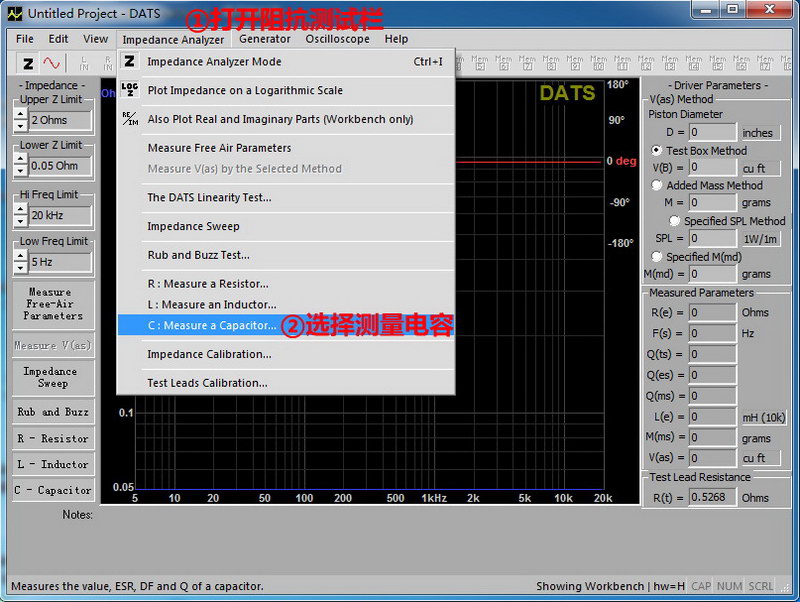Select the Added Mass Method option

657,185
